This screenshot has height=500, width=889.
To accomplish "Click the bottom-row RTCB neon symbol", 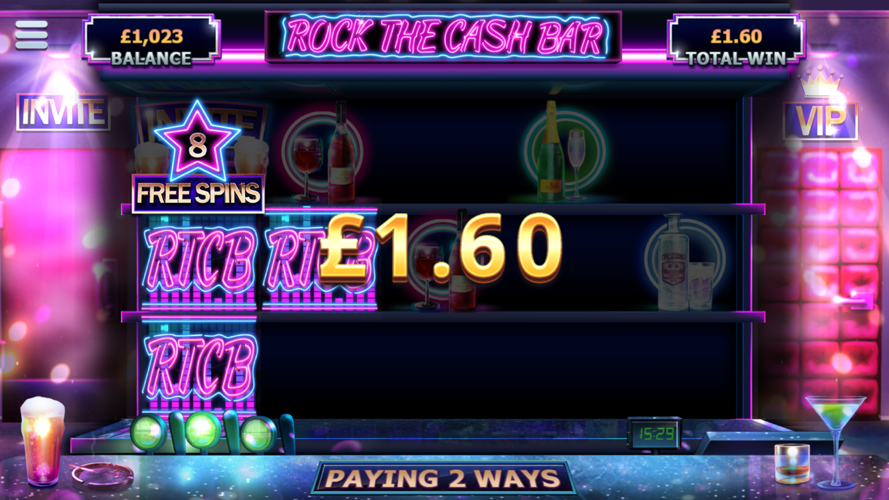I will (x=198, y=368).
